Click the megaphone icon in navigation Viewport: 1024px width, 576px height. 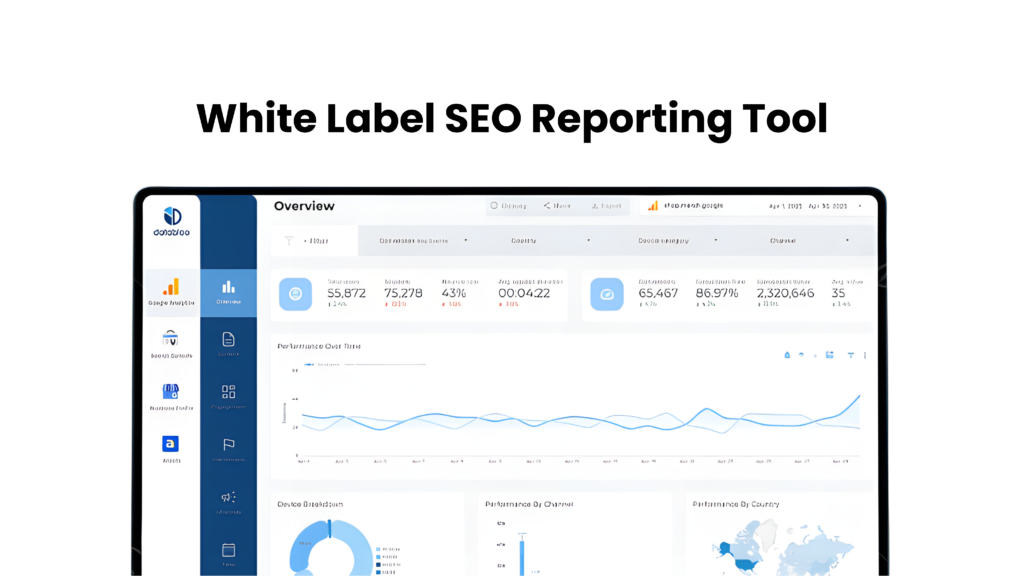tap(228, 497)
